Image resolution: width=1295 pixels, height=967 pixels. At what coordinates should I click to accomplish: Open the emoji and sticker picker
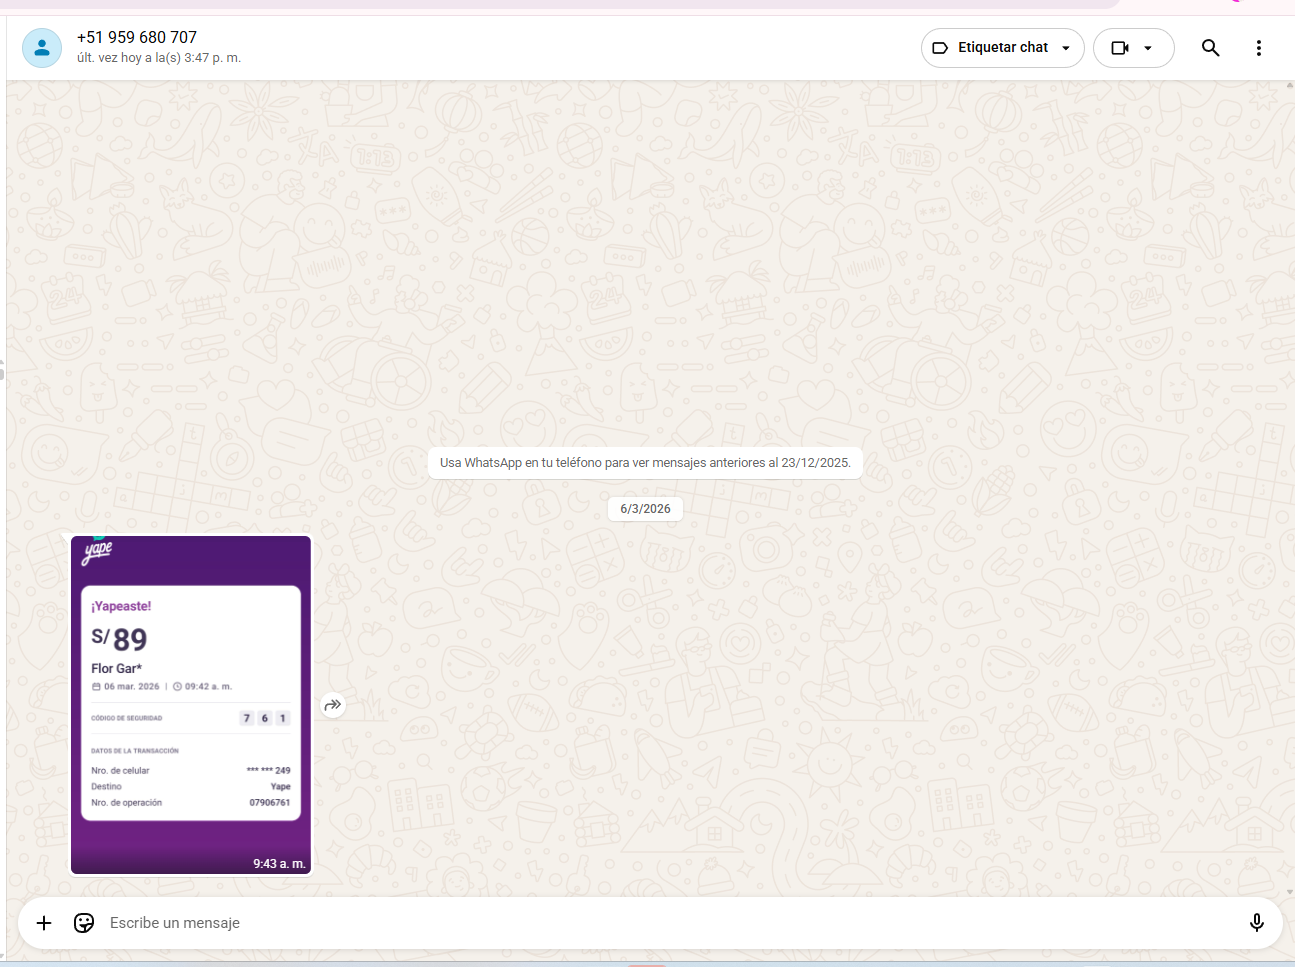pos(84,923)
